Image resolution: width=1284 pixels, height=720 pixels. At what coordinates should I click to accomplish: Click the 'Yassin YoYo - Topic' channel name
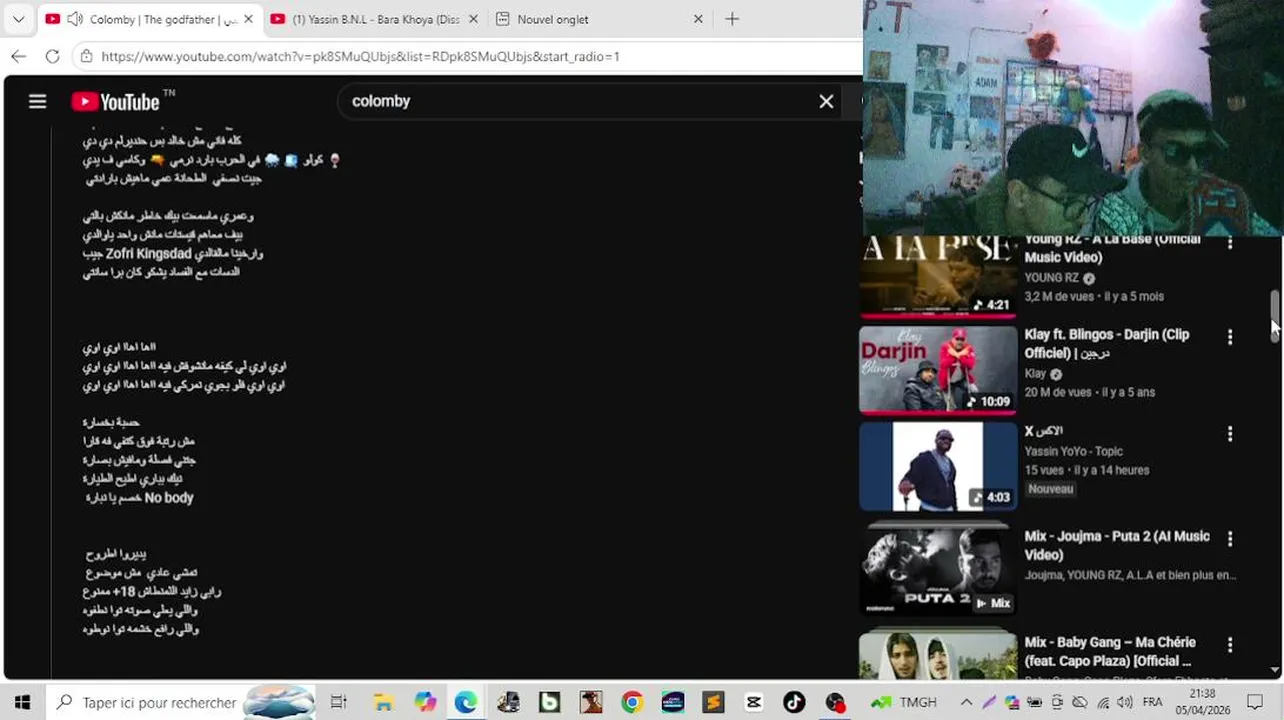(x=1073, y=451)
